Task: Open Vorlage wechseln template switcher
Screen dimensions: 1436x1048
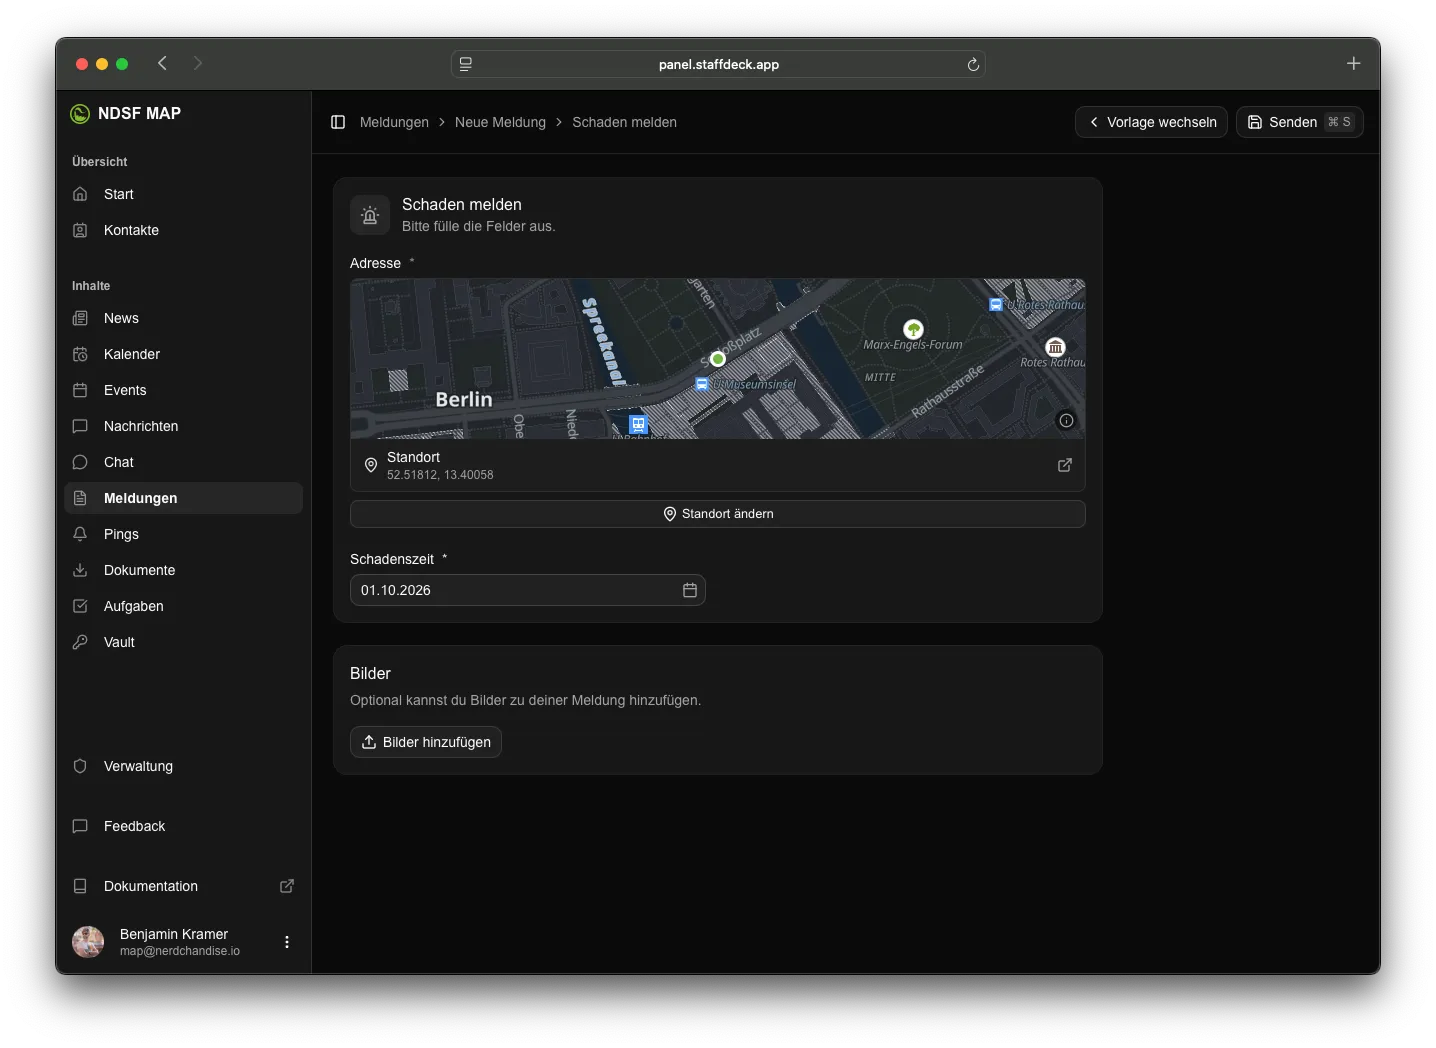Action: coord(1151,122)
